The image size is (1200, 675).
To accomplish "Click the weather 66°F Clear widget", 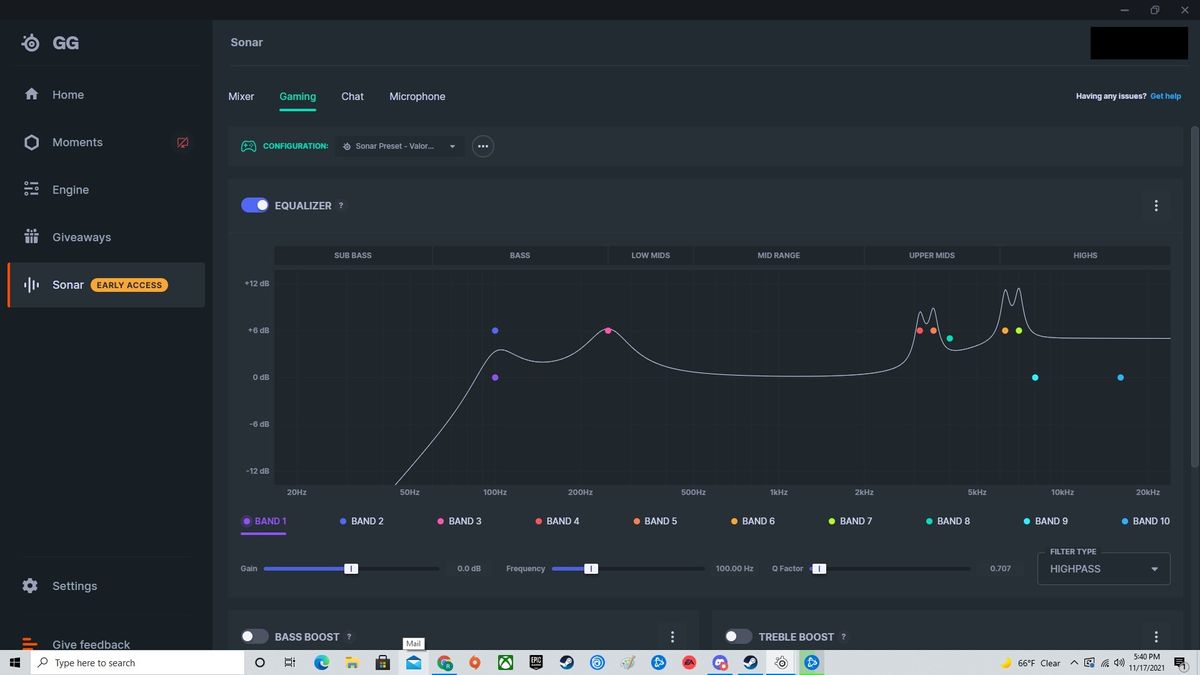I will coord(1030,663).
